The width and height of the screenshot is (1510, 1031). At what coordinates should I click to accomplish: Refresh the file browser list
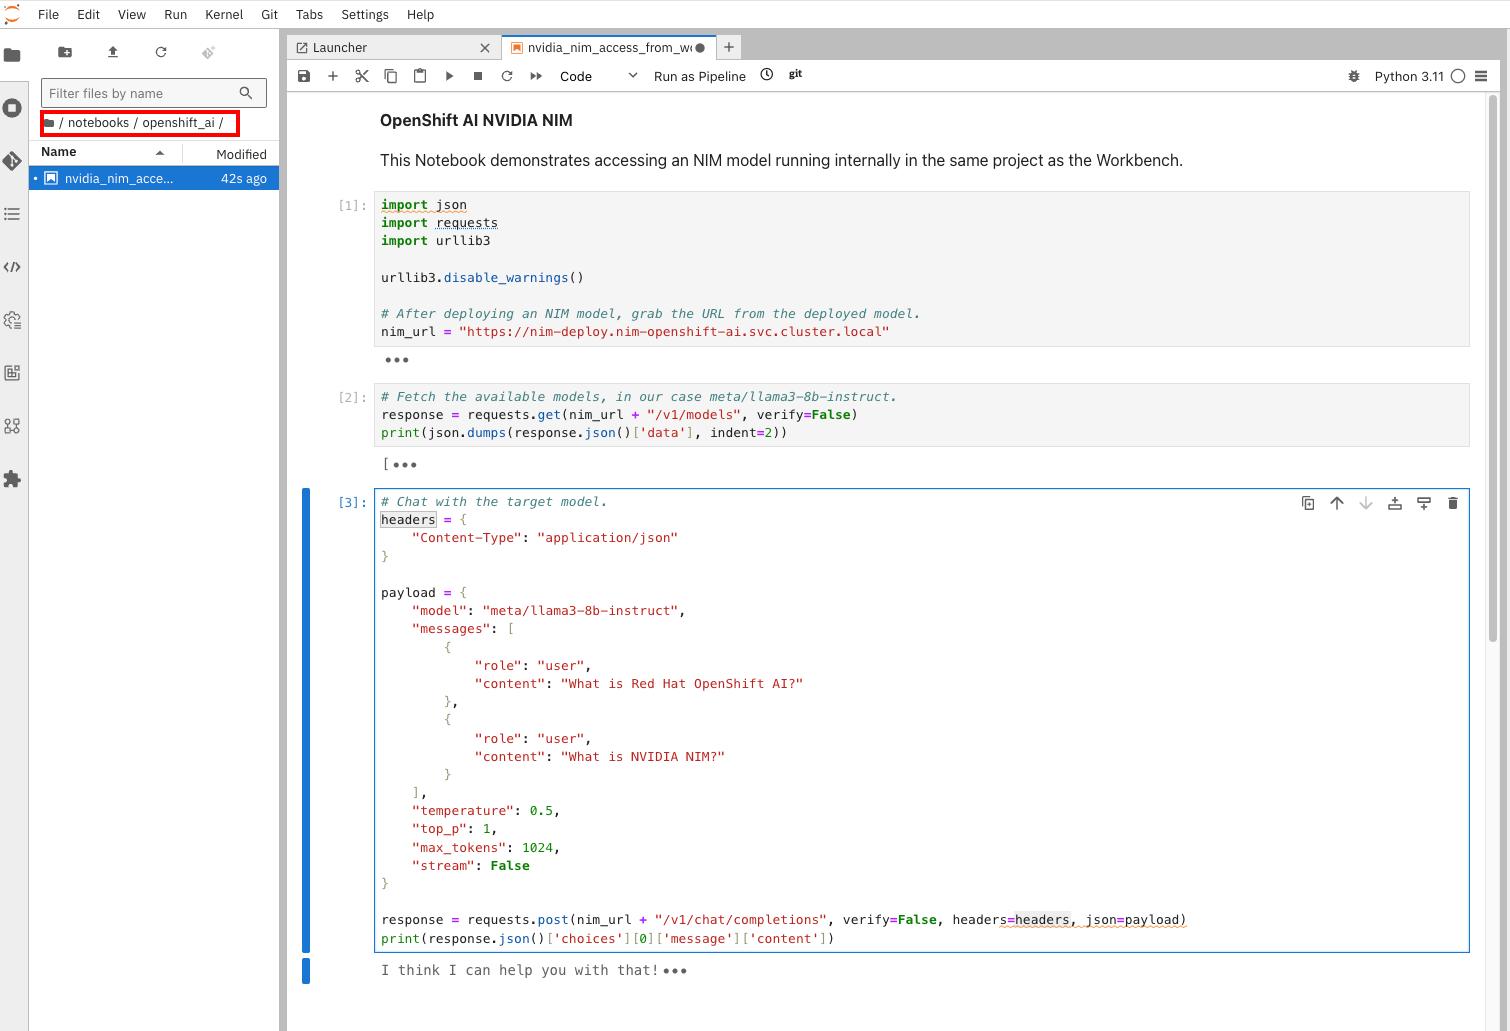(x=161, y=52)
